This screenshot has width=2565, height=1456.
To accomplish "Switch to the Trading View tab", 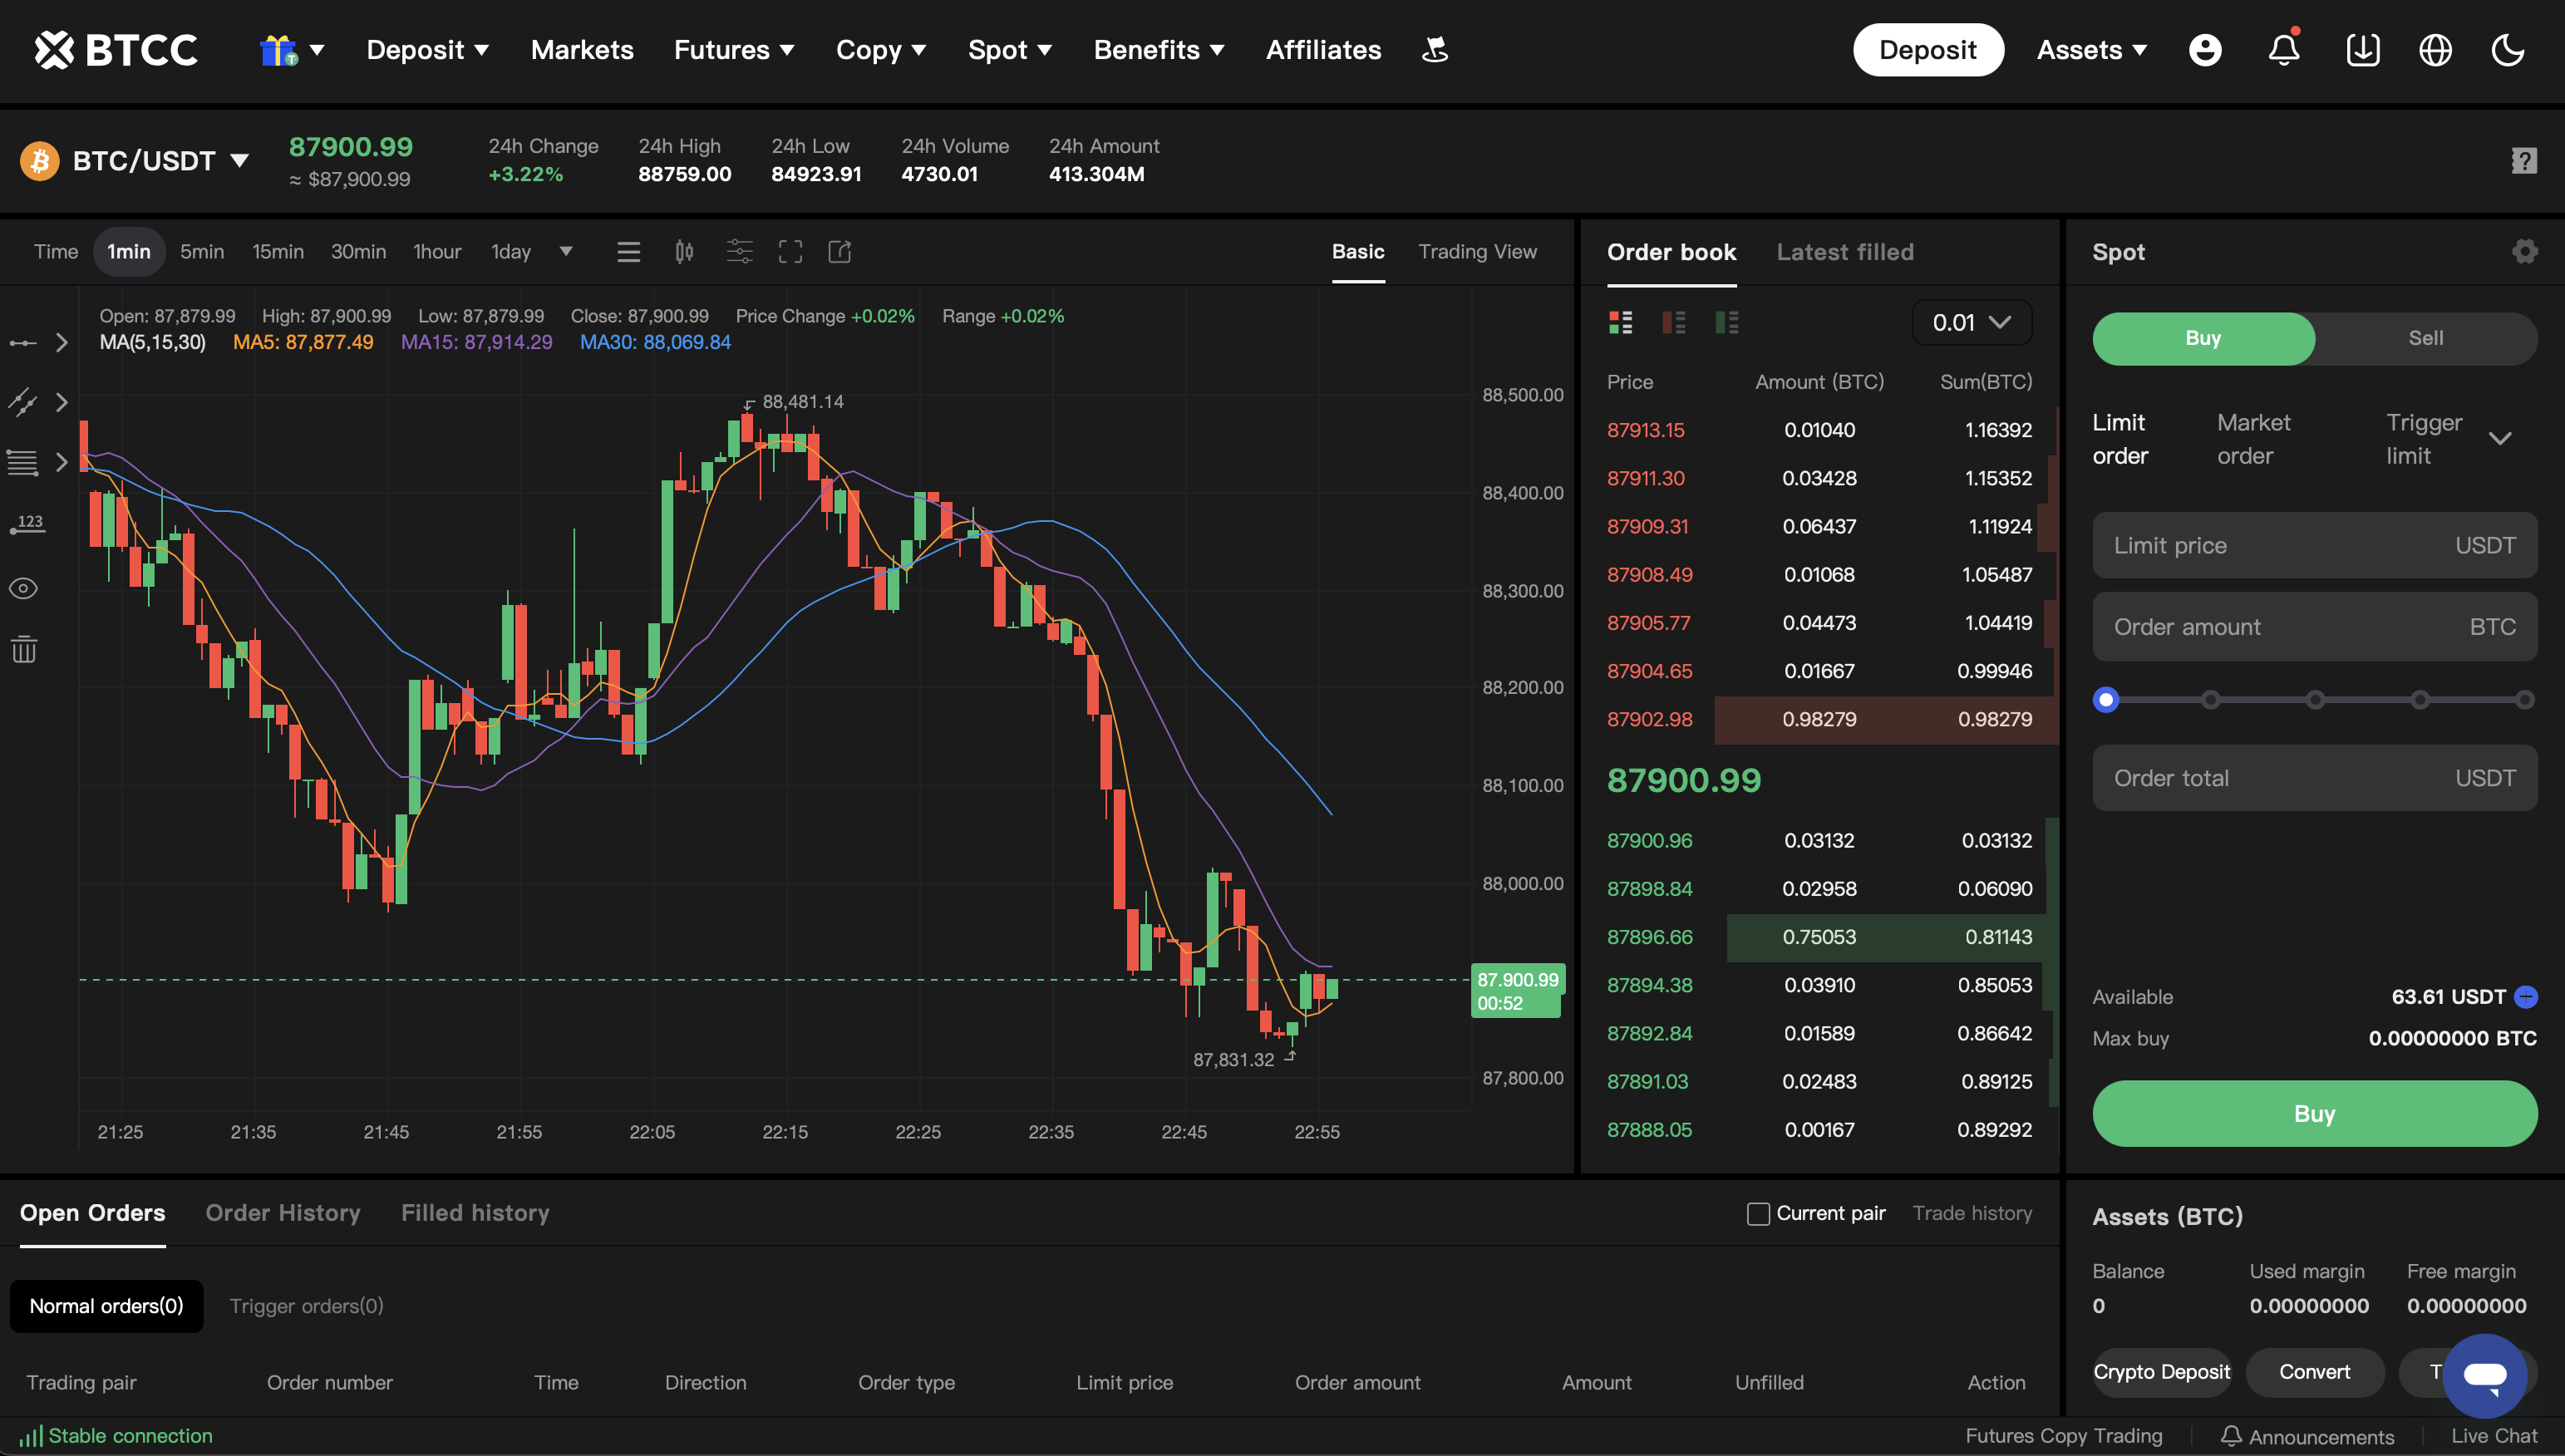I will tap(1478, 252).
